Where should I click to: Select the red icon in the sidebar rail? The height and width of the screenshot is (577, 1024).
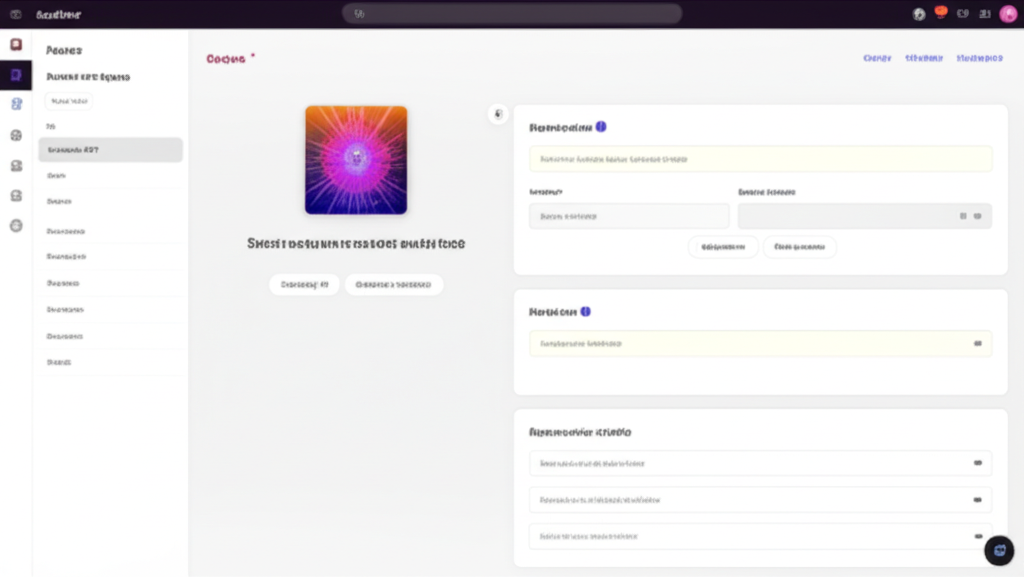coord(16,44)
